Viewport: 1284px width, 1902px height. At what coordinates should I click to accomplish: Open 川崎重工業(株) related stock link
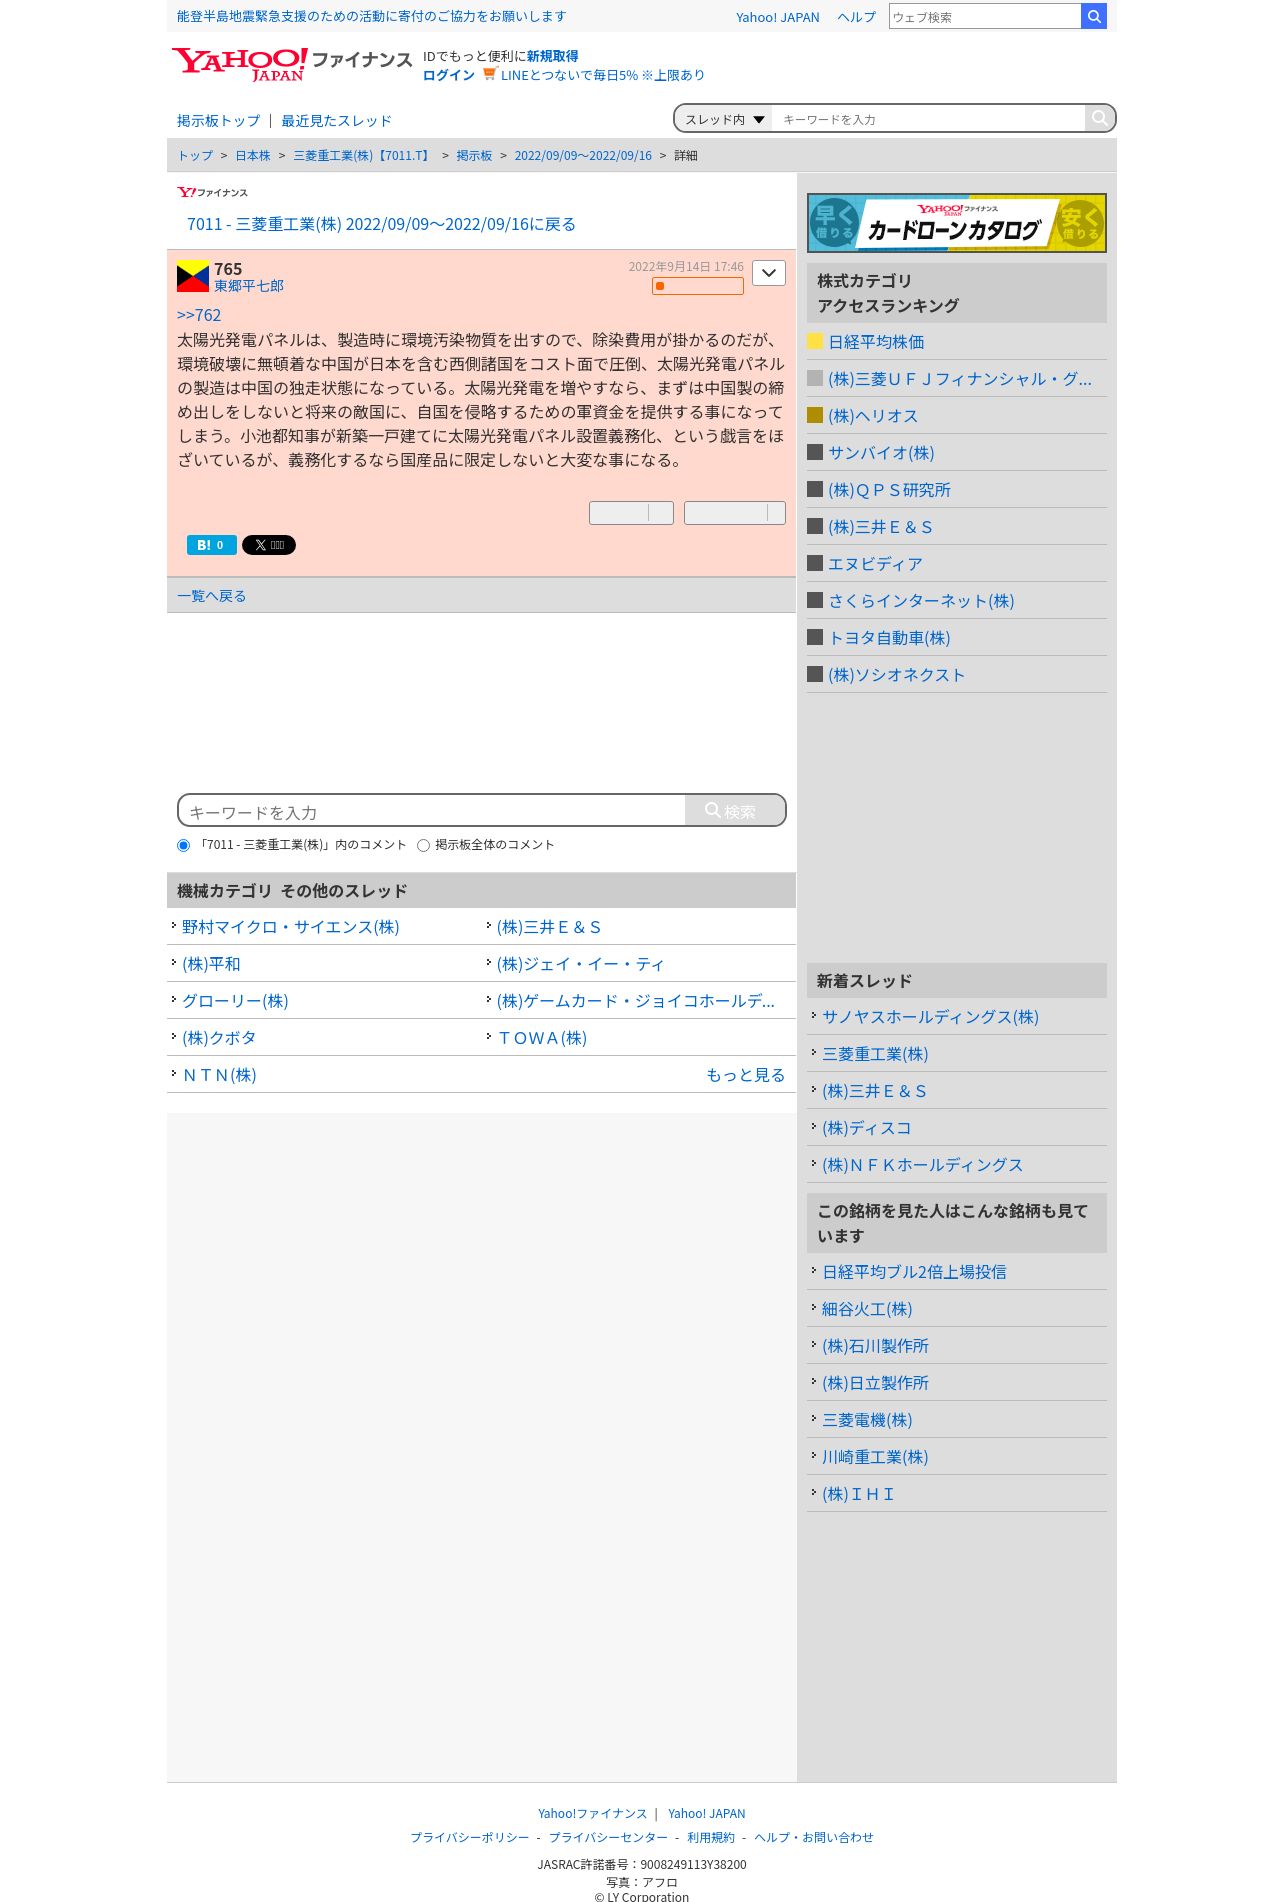click(875, 1457)
